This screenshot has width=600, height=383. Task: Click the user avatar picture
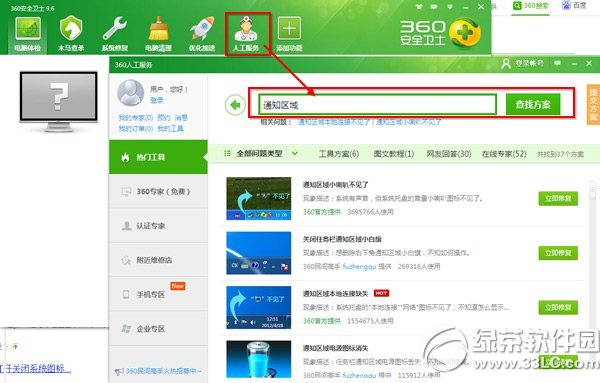point(130,93)
